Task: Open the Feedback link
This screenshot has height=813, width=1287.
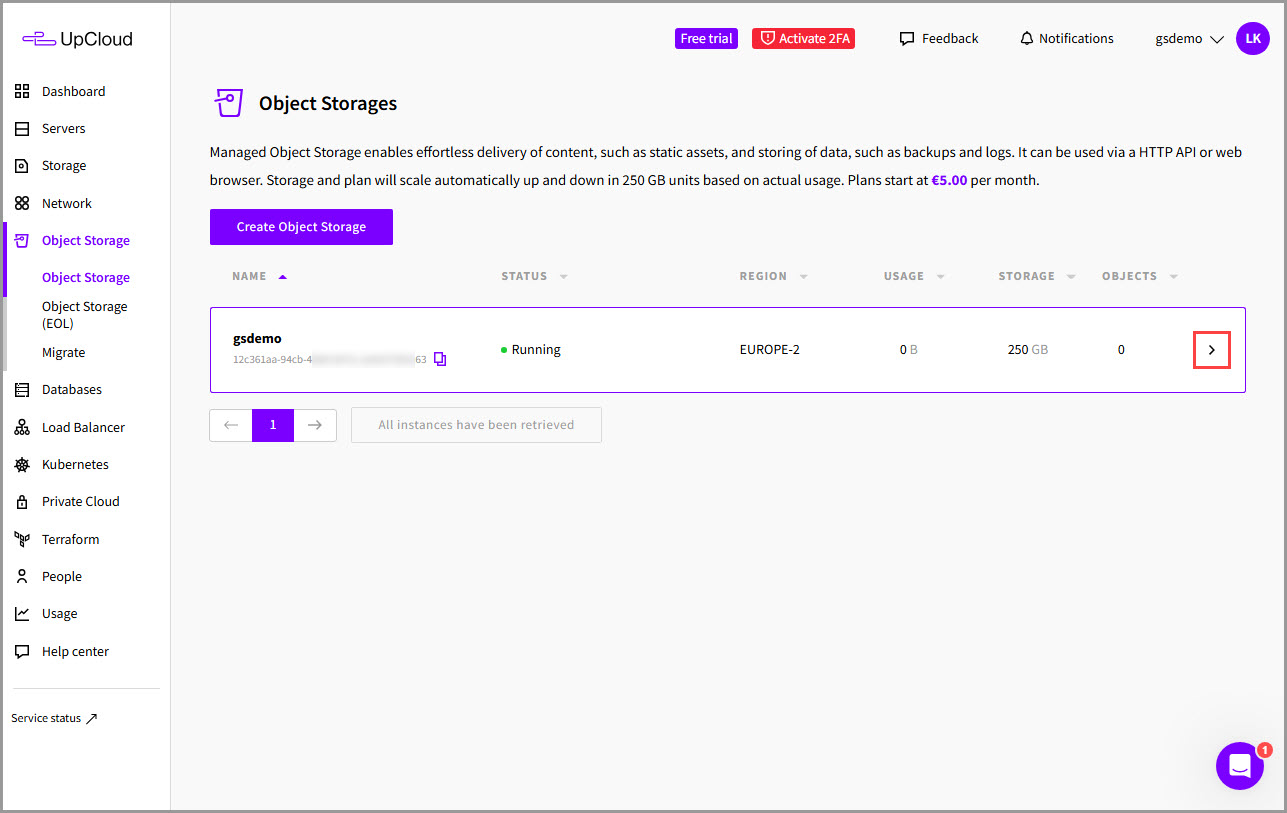Action: pos(939,39)
